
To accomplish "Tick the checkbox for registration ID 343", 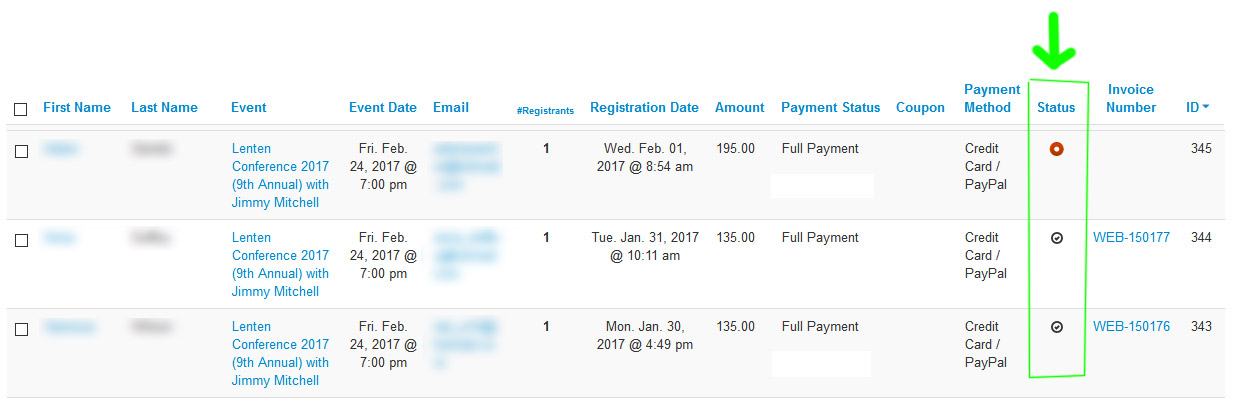I will 21,329.
